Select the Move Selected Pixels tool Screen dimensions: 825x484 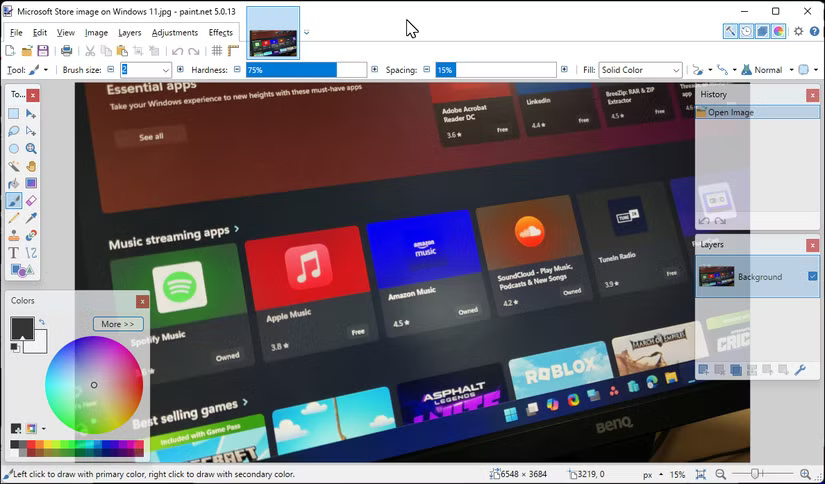click(31, 114)
